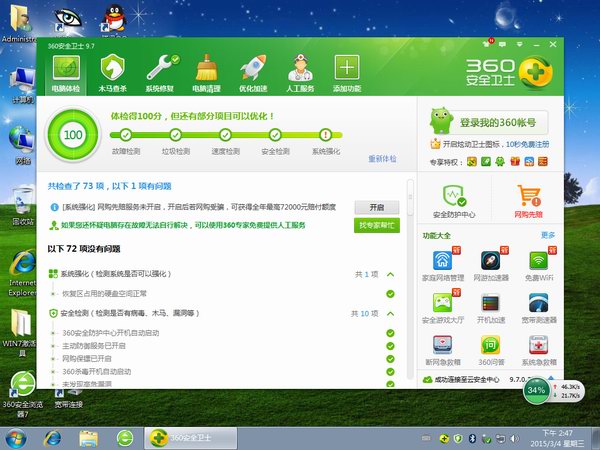Click 更多 link in 功能大全

(548, 235)
